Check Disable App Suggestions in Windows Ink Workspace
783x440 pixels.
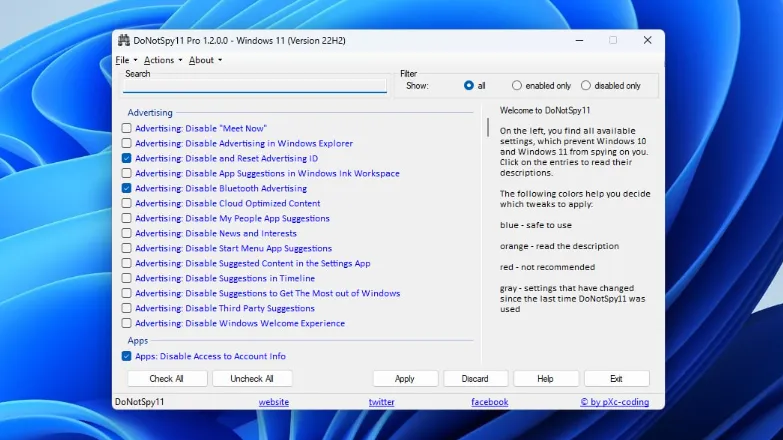(x=126, y=173)
